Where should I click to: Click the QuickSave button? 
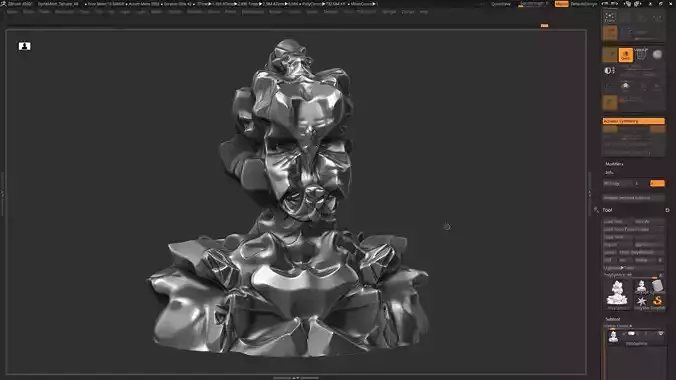click(501, 4)
